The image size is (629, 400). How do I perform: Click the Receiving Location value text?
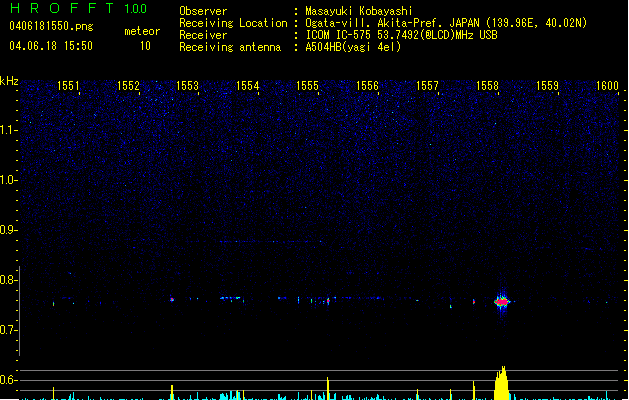tap(446, 23)
